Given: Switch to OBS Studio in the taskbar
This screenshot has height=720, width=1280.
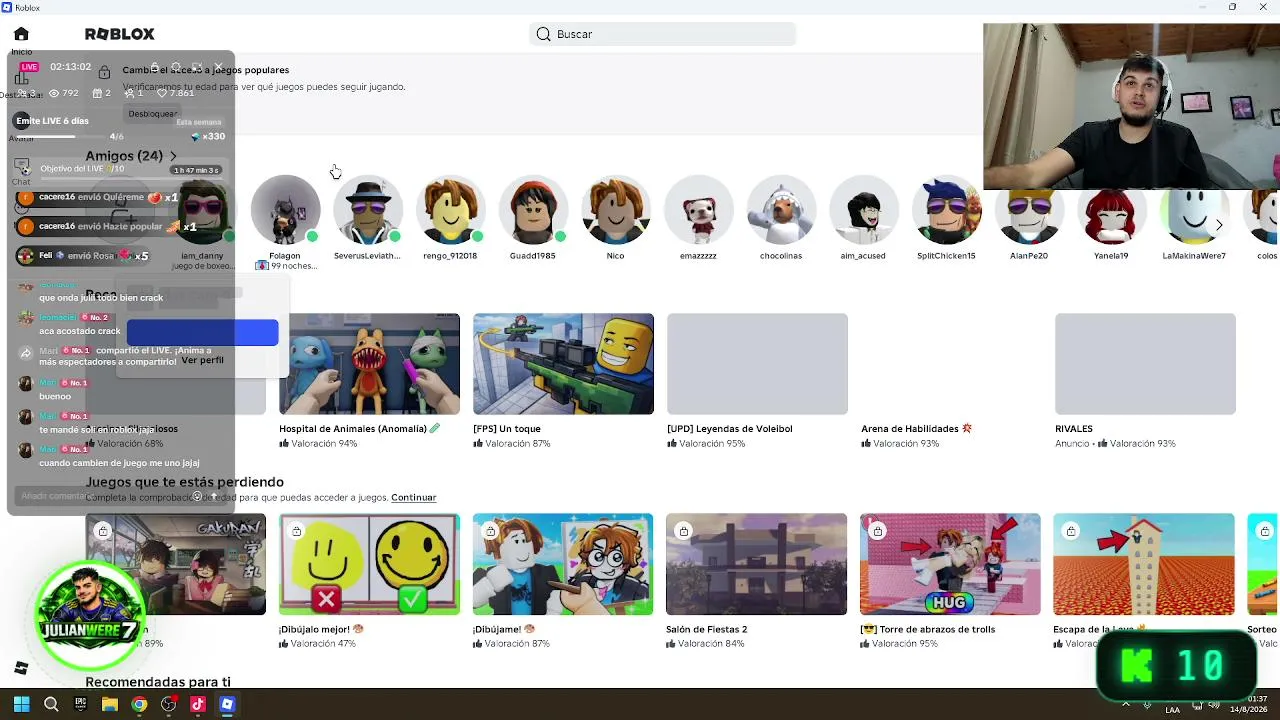Looking at the screenshot, I should 168,704.
